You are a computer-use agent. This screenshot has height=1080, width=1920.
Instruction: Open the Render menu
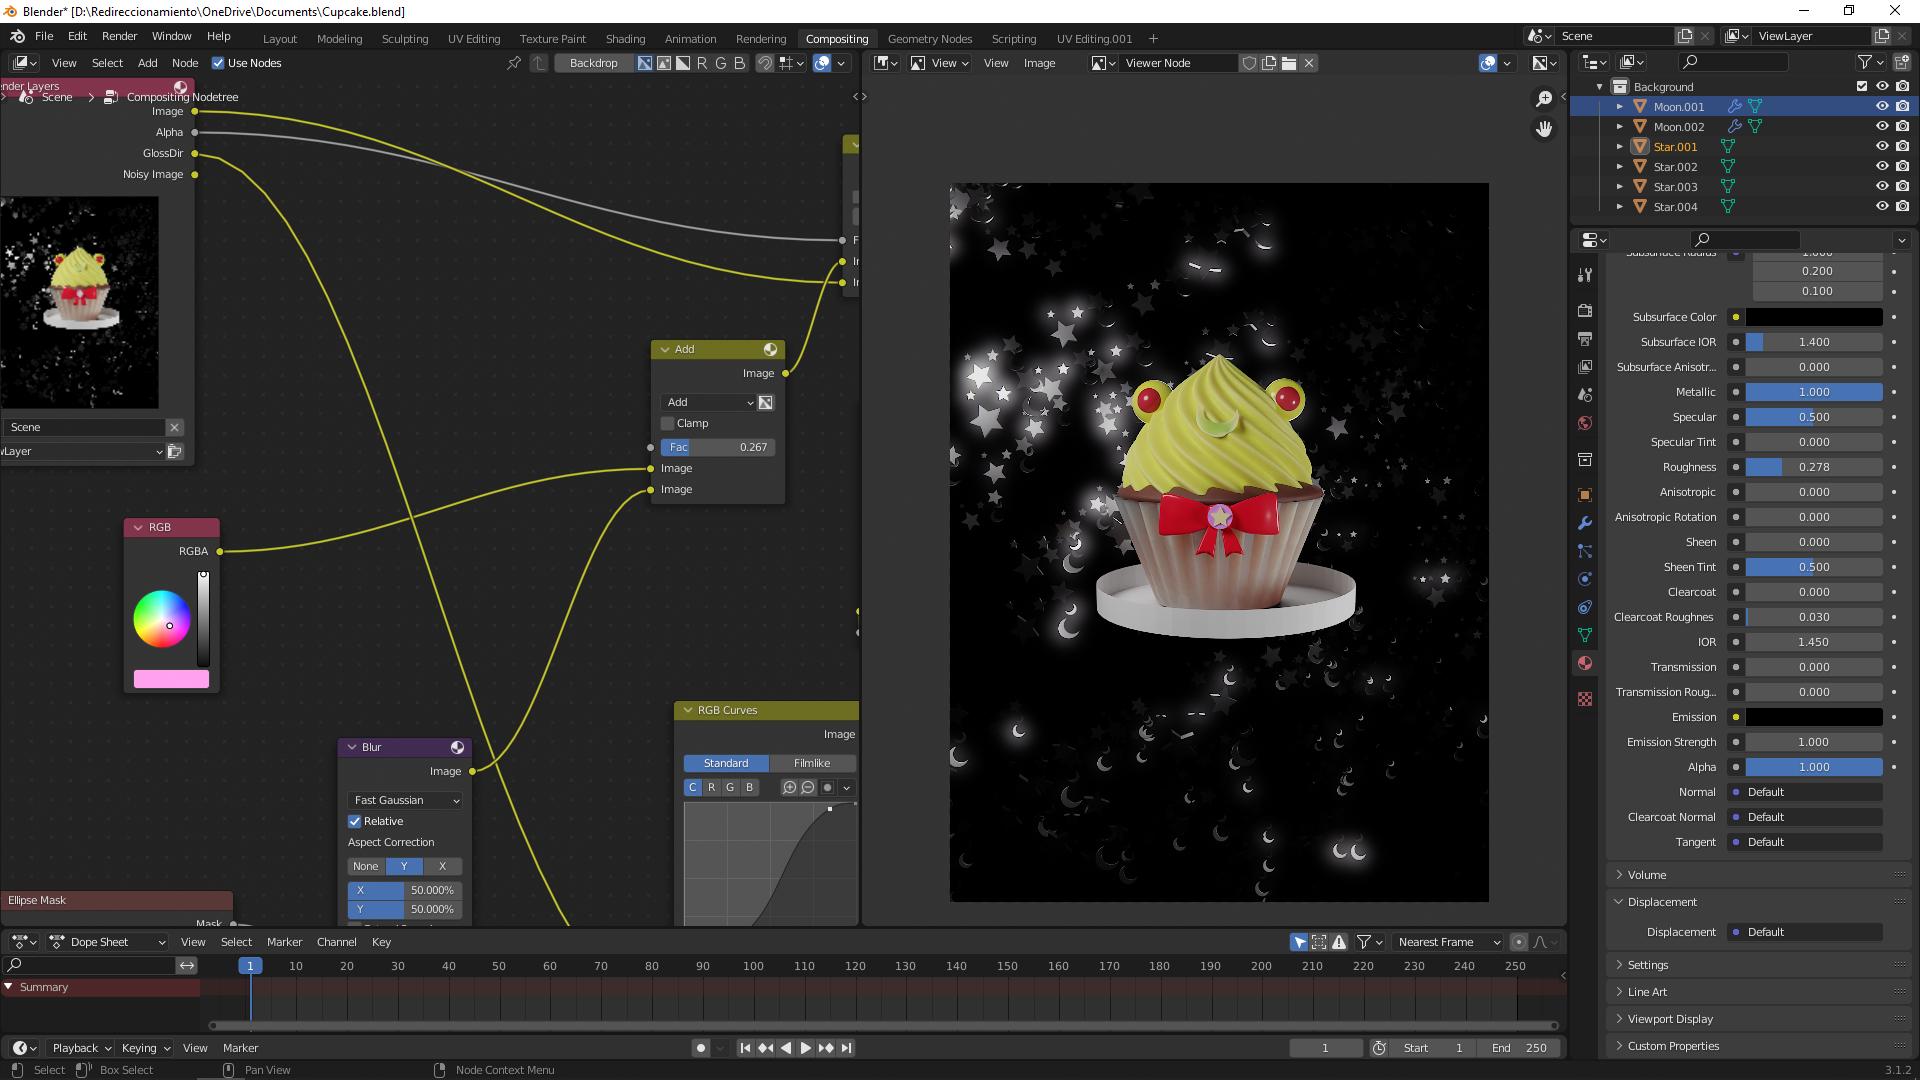pyautogui.click(x=119, y=36)
